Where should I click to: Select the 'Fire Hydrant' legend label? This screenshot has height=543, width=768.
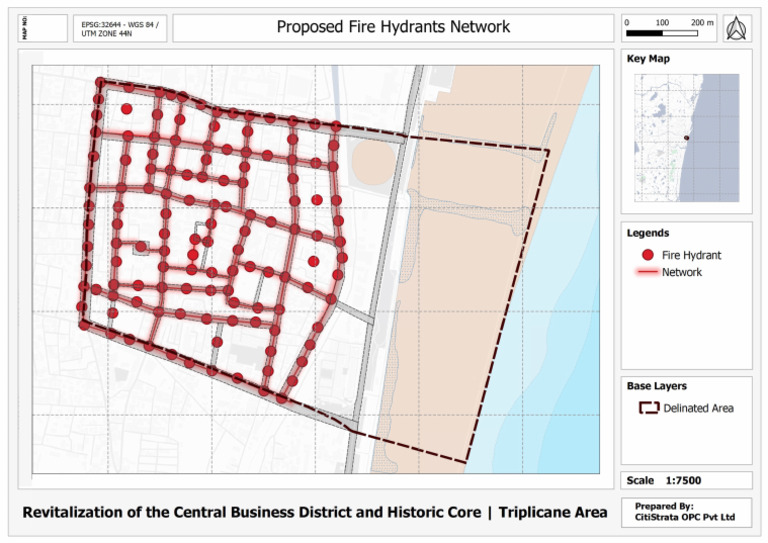coord(691,255)
